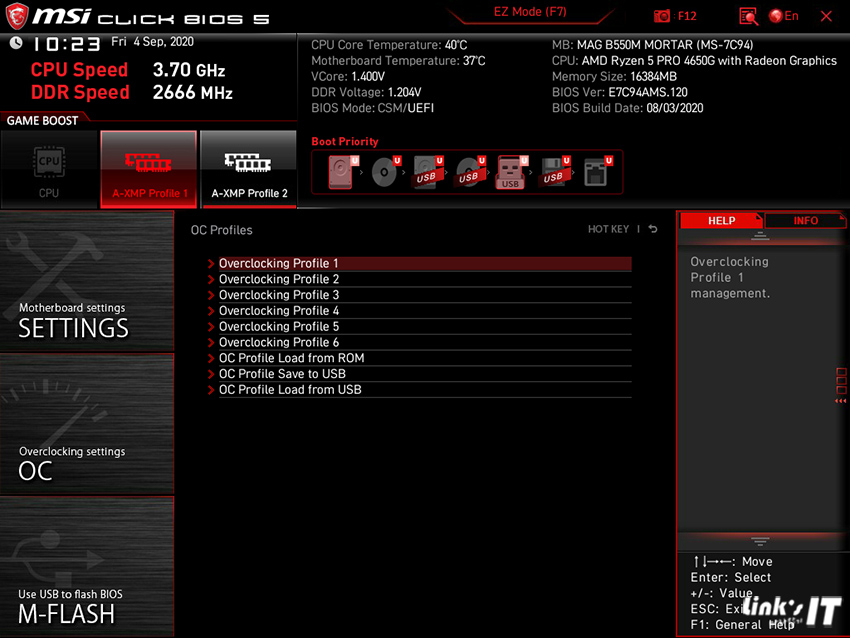Switch to the HELP tab
850x638 pixels.
[721, 221]
